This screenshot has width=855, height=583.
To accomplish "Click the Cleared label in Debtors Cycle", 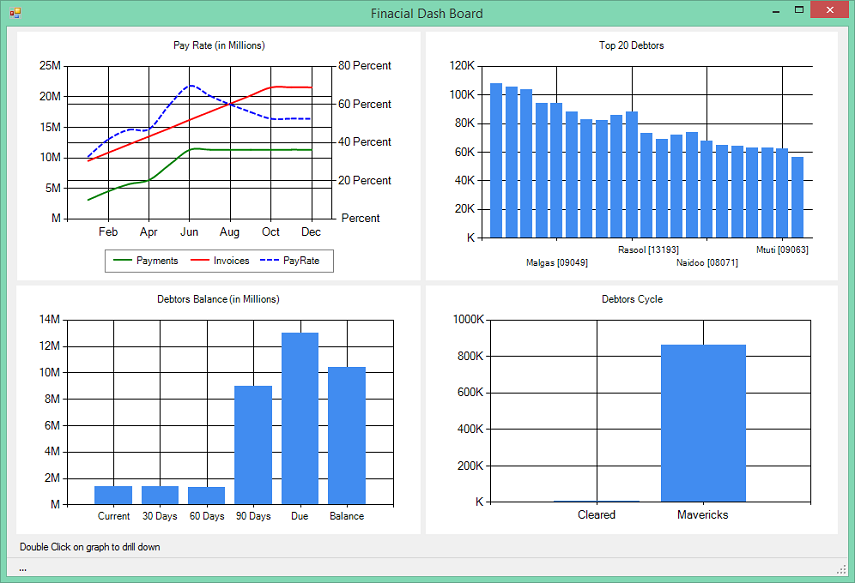I will point(597,515).
